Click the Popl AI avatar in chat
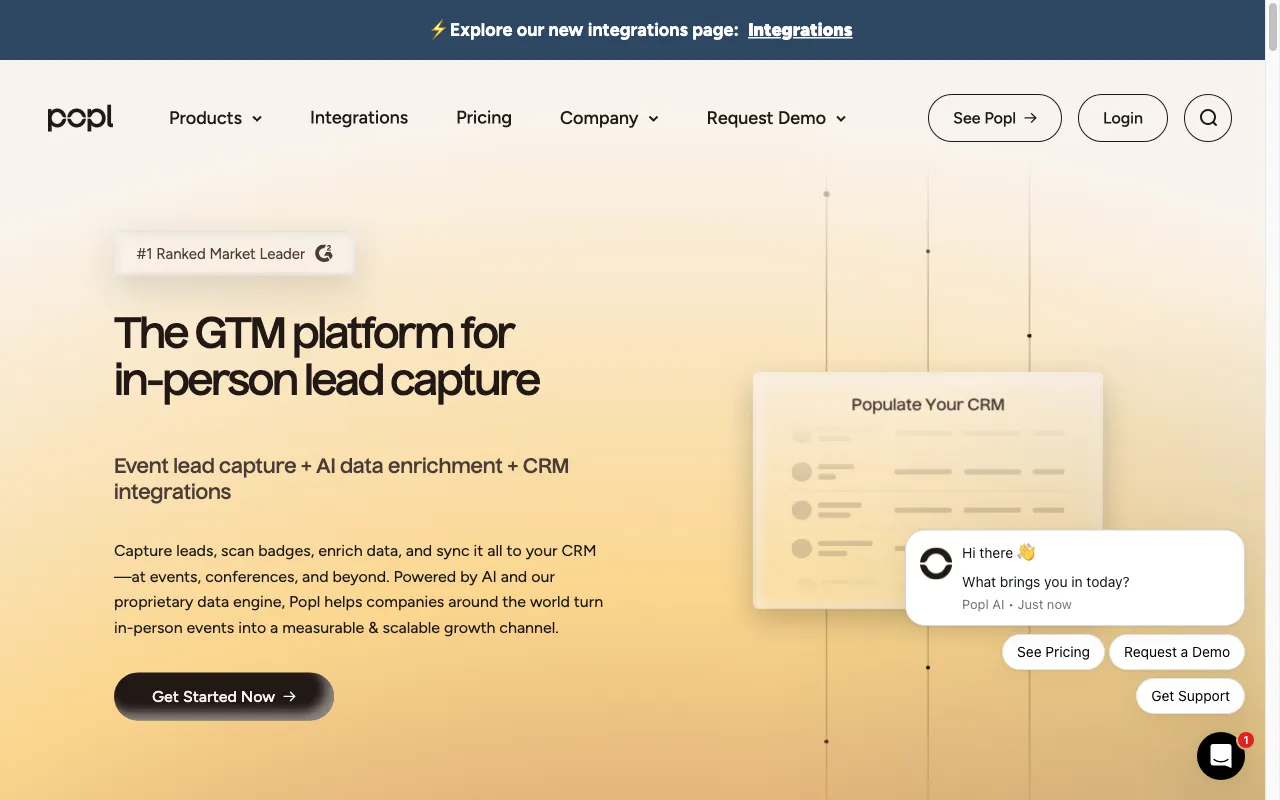The height and width of the screenshot is (800, 1280). point(936,563)
